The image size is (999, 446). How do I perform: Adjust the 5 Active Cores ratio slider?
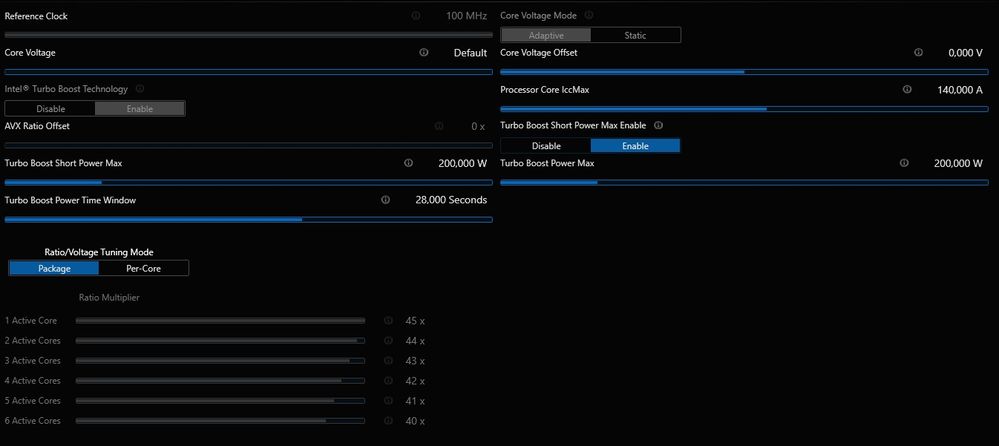pos(220,401)
